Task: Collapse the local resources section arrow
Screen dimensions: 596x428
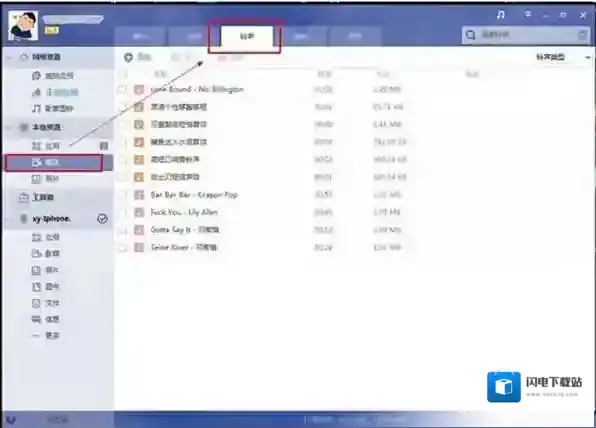Action: point(9,128)
